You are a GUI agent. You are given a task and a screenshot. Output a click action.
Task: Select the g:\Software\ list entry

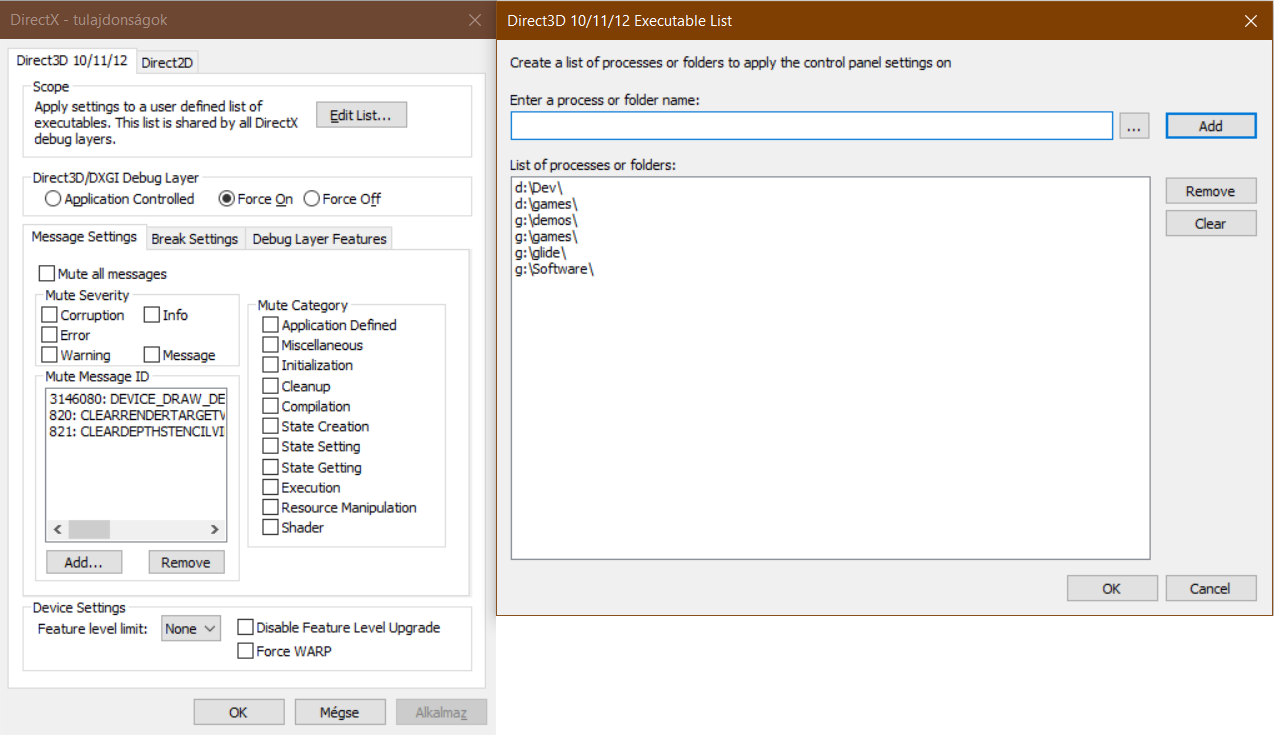click(x=553, y=269)
